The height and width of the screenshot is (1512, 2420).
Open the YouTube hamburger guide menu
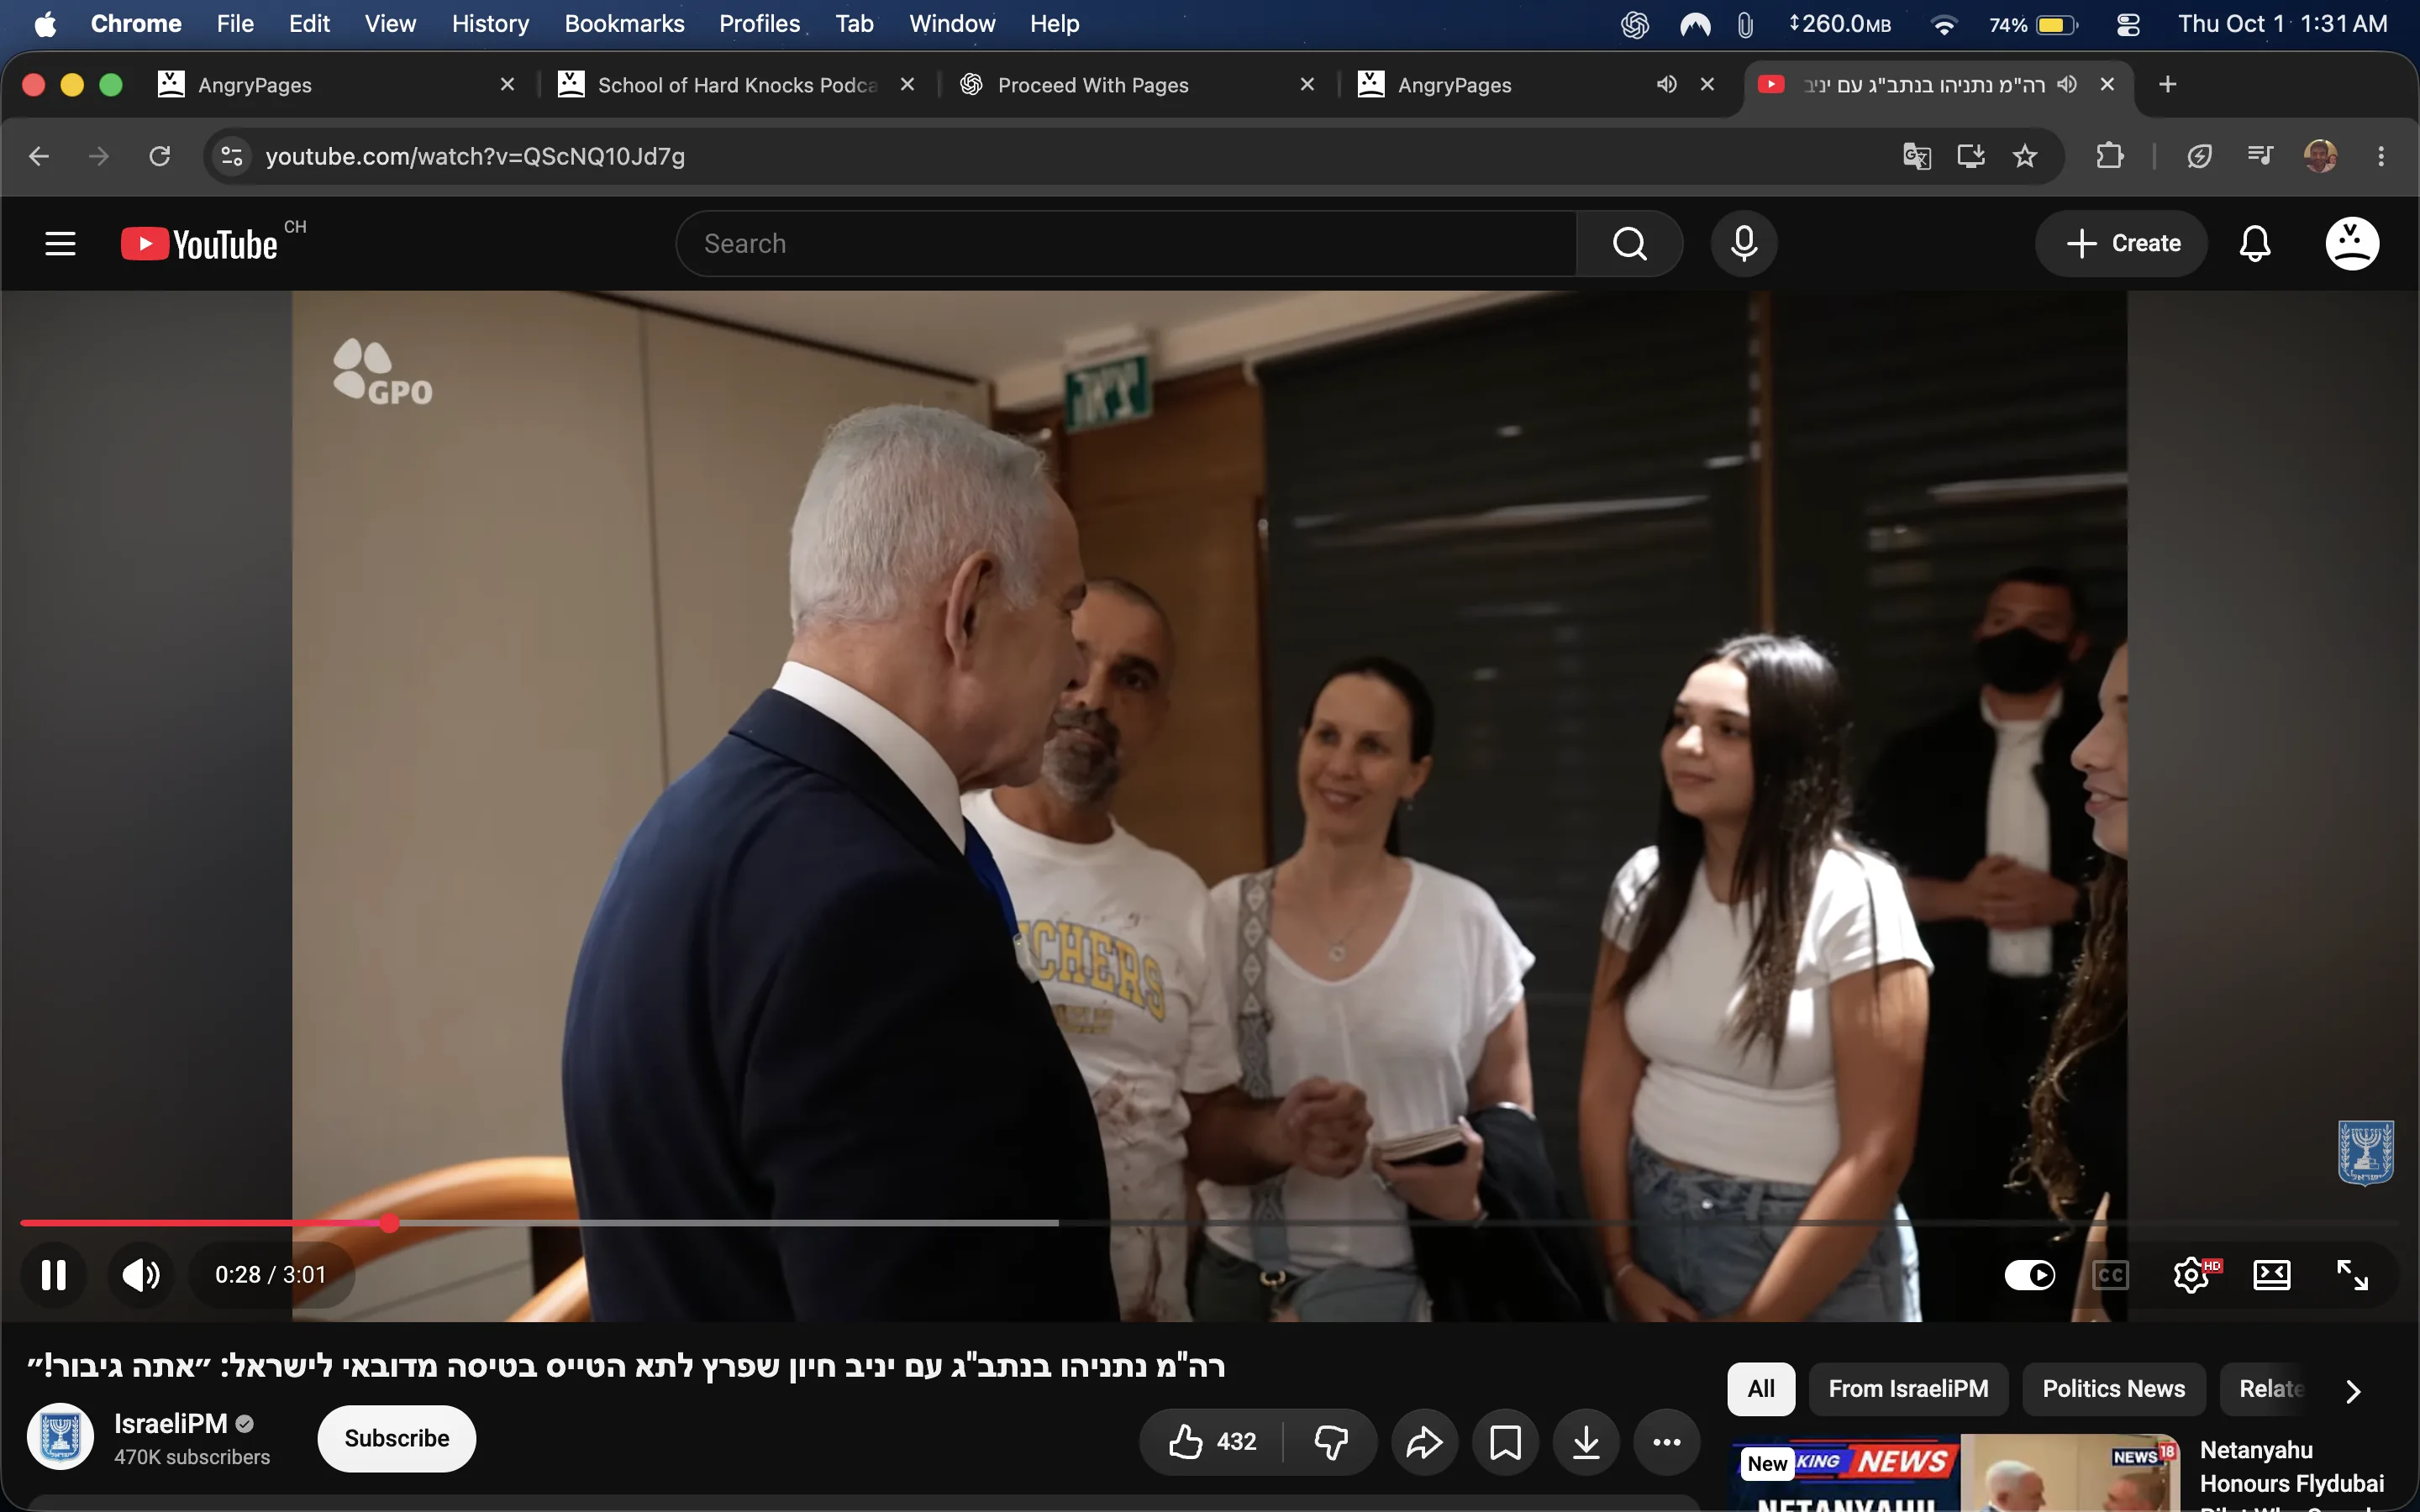pyautogui.click(x=60, y=243)
